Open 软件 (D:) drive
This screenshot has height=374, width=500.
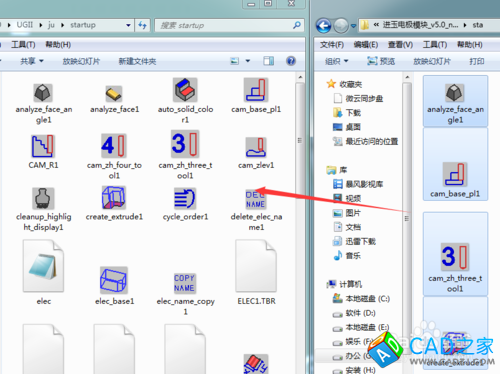click(354, 313)
